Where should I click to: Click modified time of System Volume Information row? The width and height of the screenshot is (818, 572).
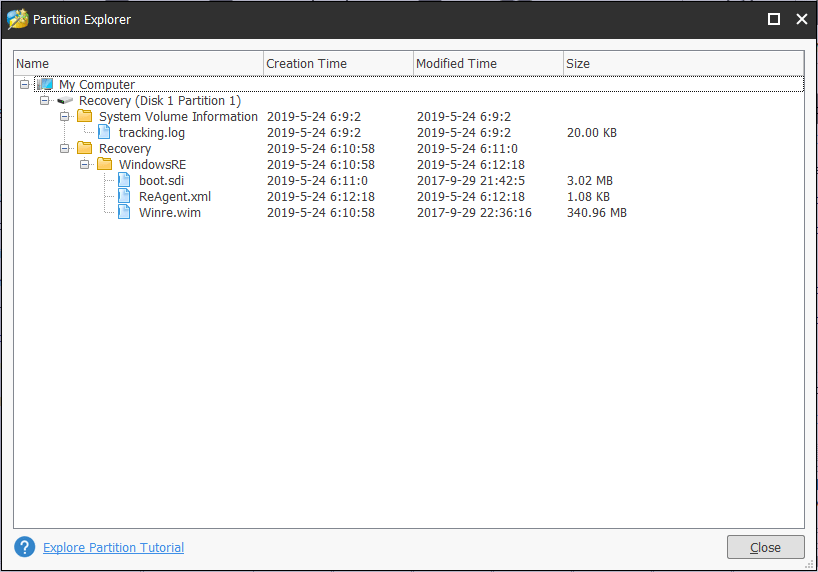point(464,116)
